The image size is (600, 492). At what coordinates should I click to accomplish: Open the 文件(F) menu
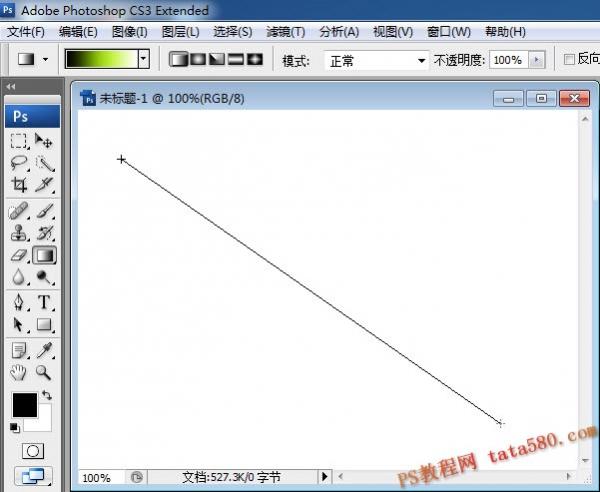pos(26,32)
